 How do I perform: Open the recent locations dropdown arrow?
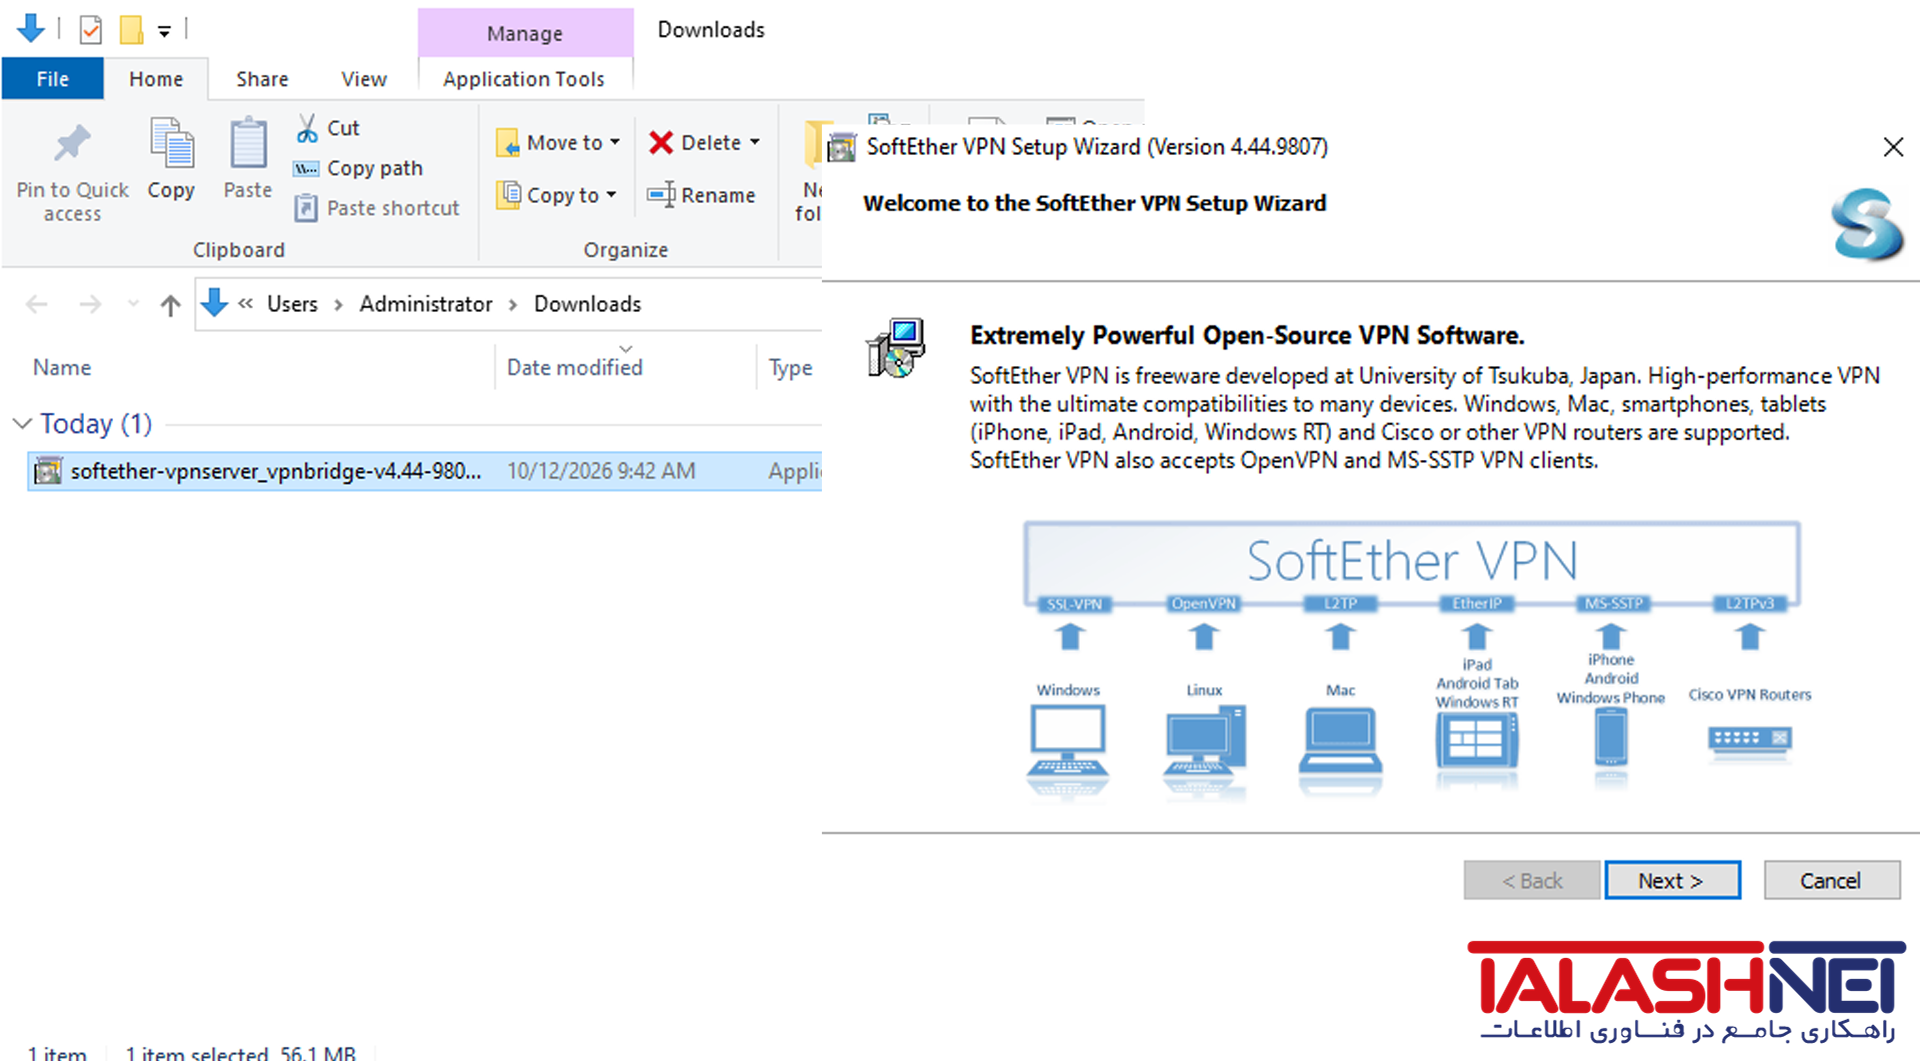coord(133,303)
